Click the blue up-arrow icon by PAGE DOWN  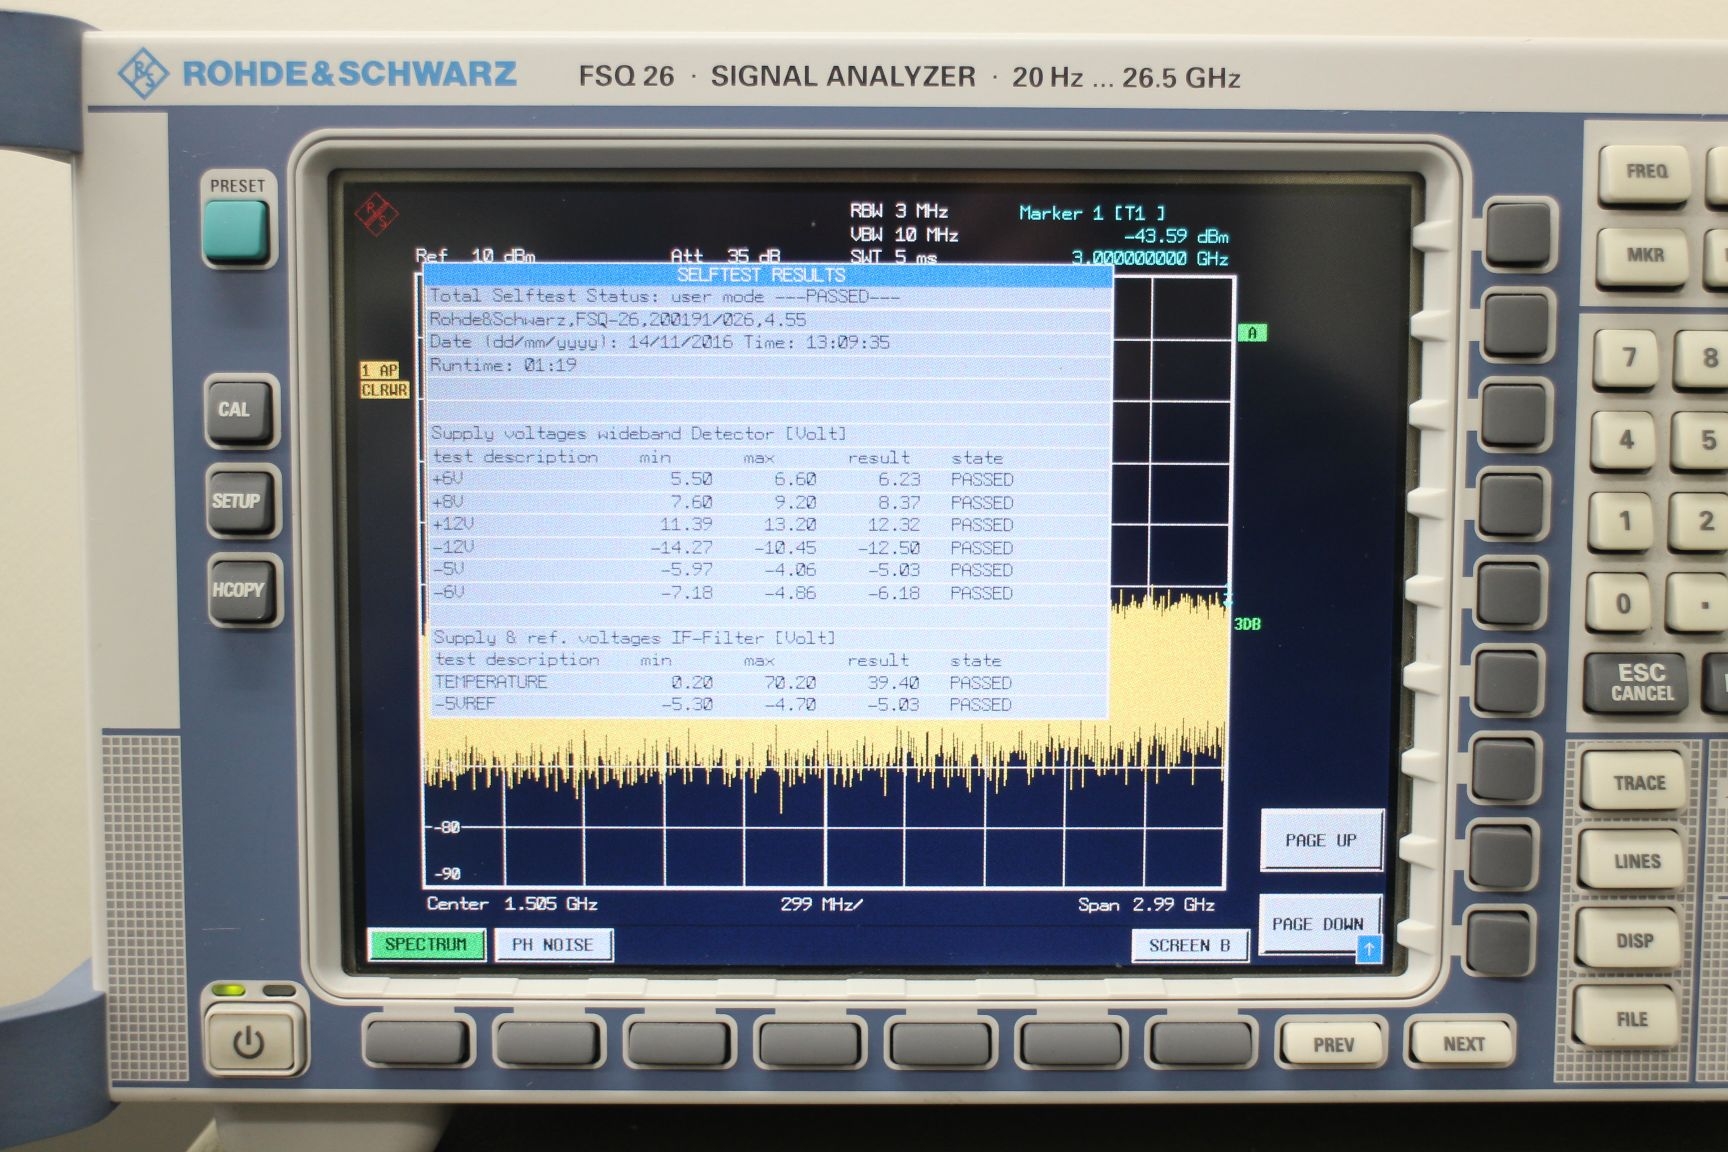pyautogui.click(x=1369, y=948)
